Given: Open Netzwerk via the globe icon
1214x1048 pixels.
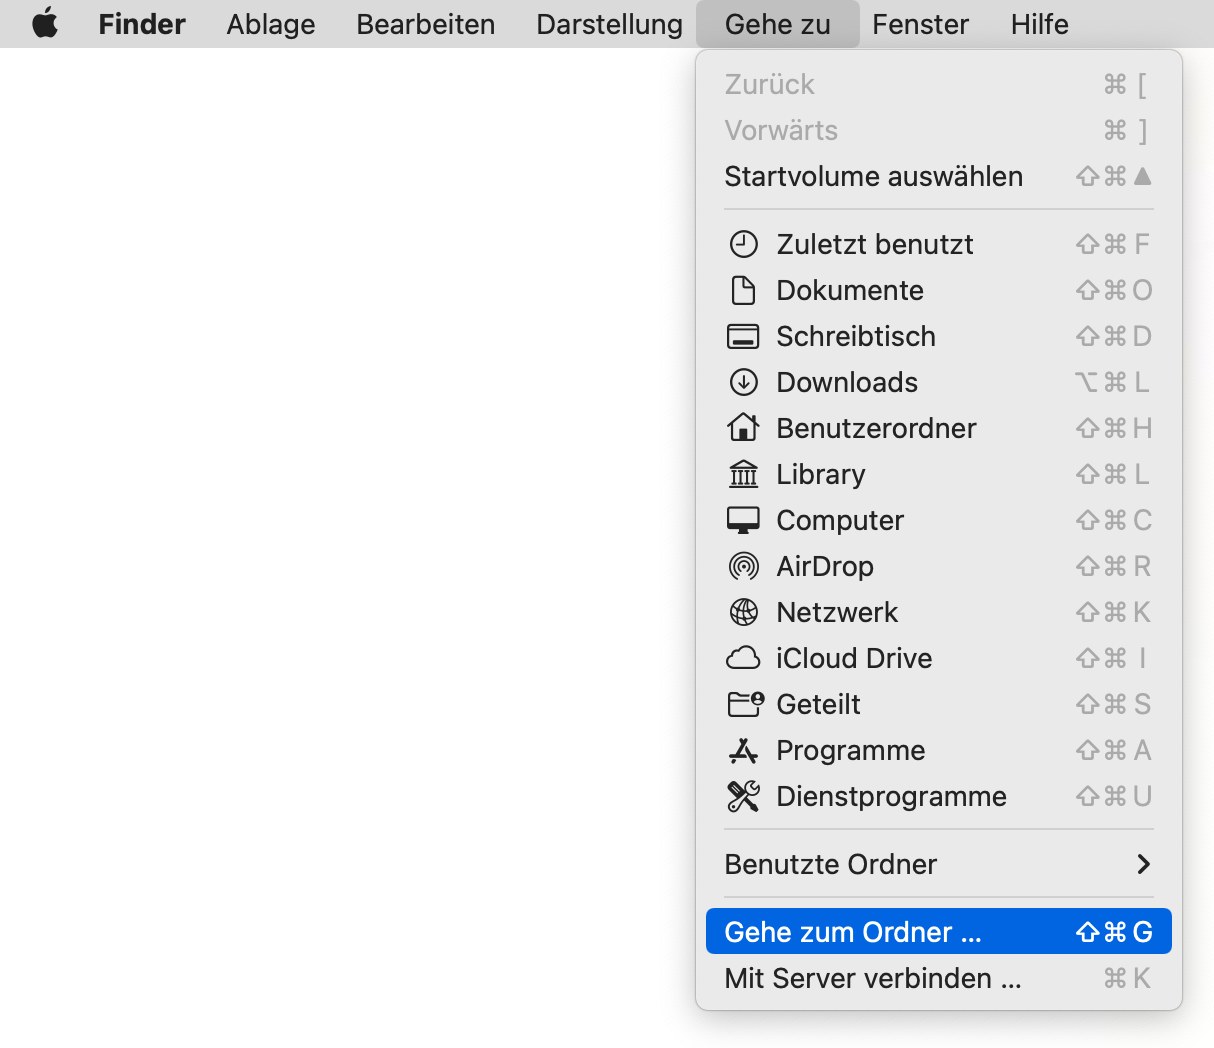Looking at the screenshot, I should (744, 612).
